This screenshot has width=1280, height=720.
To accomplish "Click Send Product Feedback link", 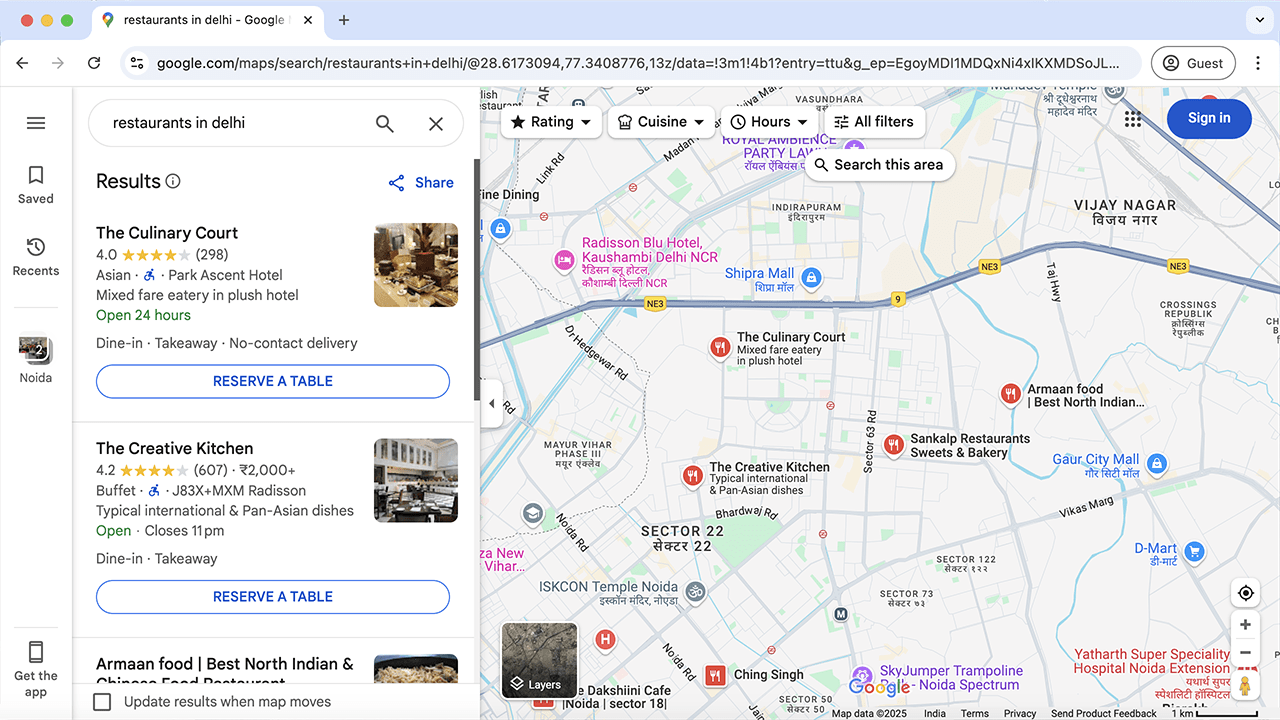I will point(1103,713).
